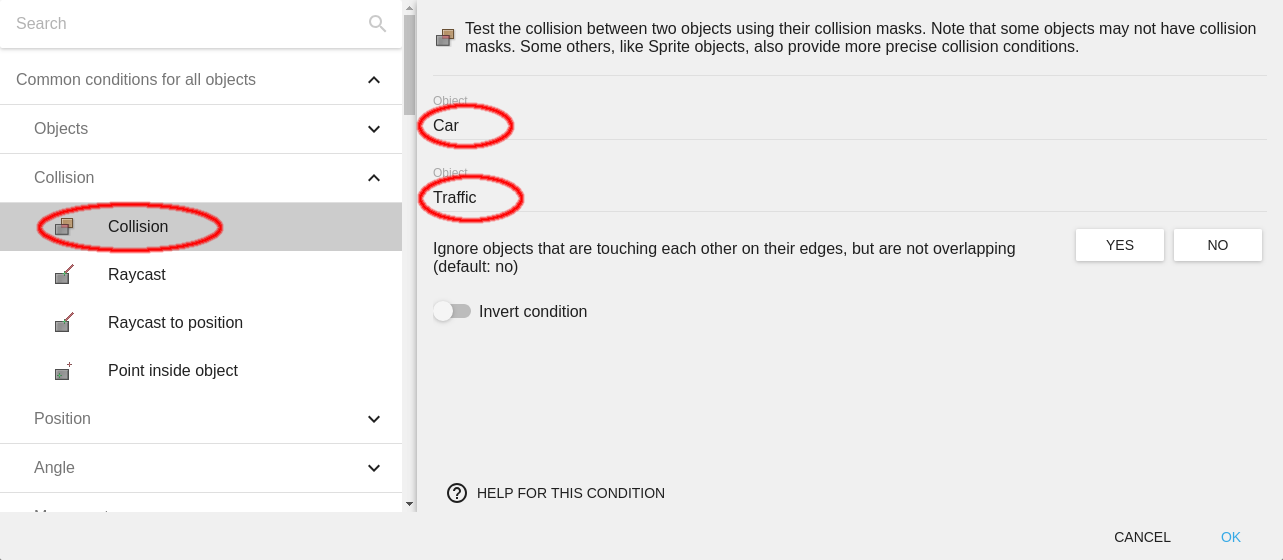Expand the Angle category chevron
The width and height of the screenshot is (1283, 560).
click(x=374, y=468)
